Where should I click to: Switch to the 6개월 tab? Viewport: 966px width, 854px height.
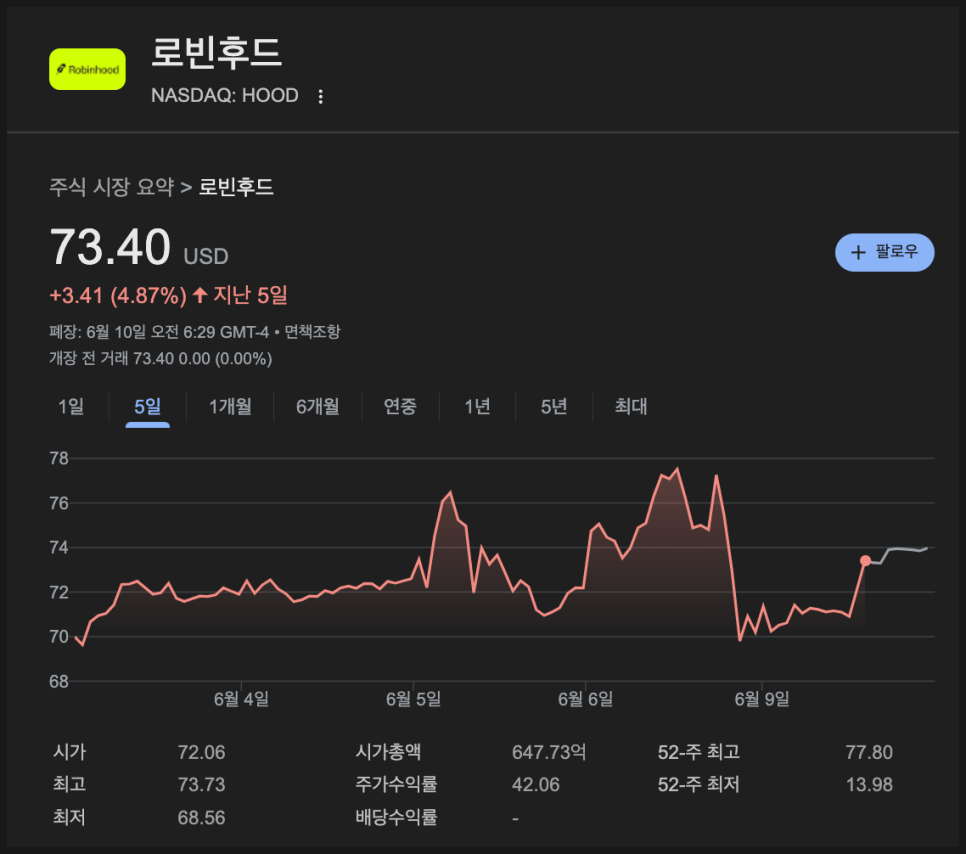point(317,407)
